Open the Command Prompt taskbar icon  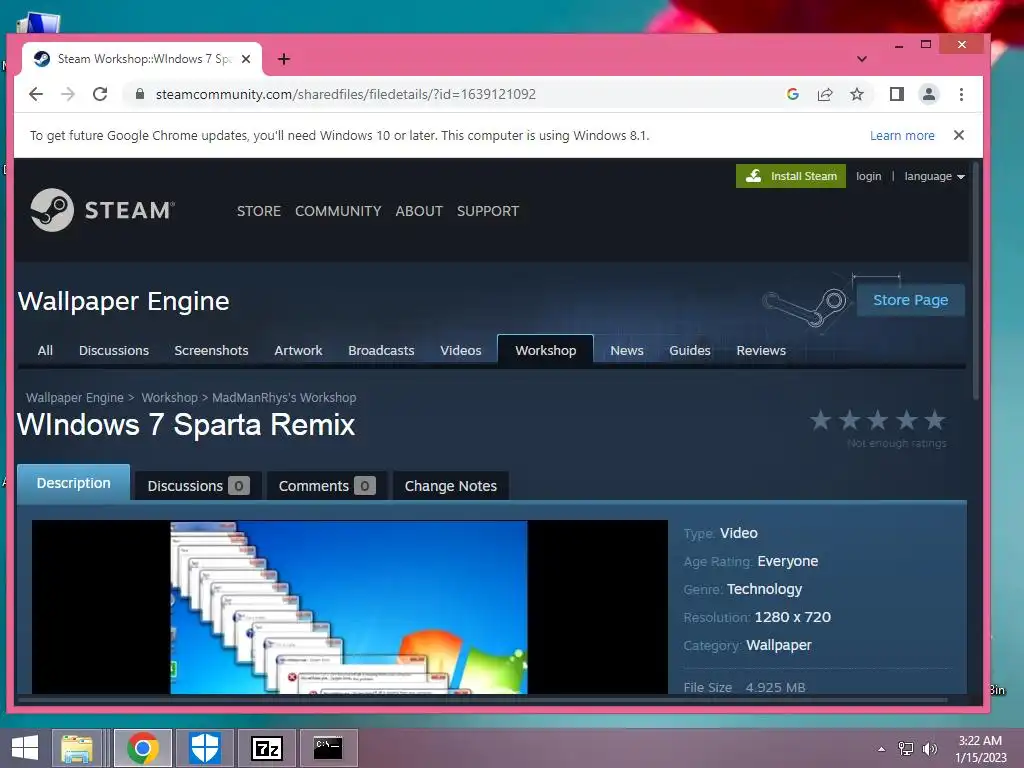pos(328,748)
